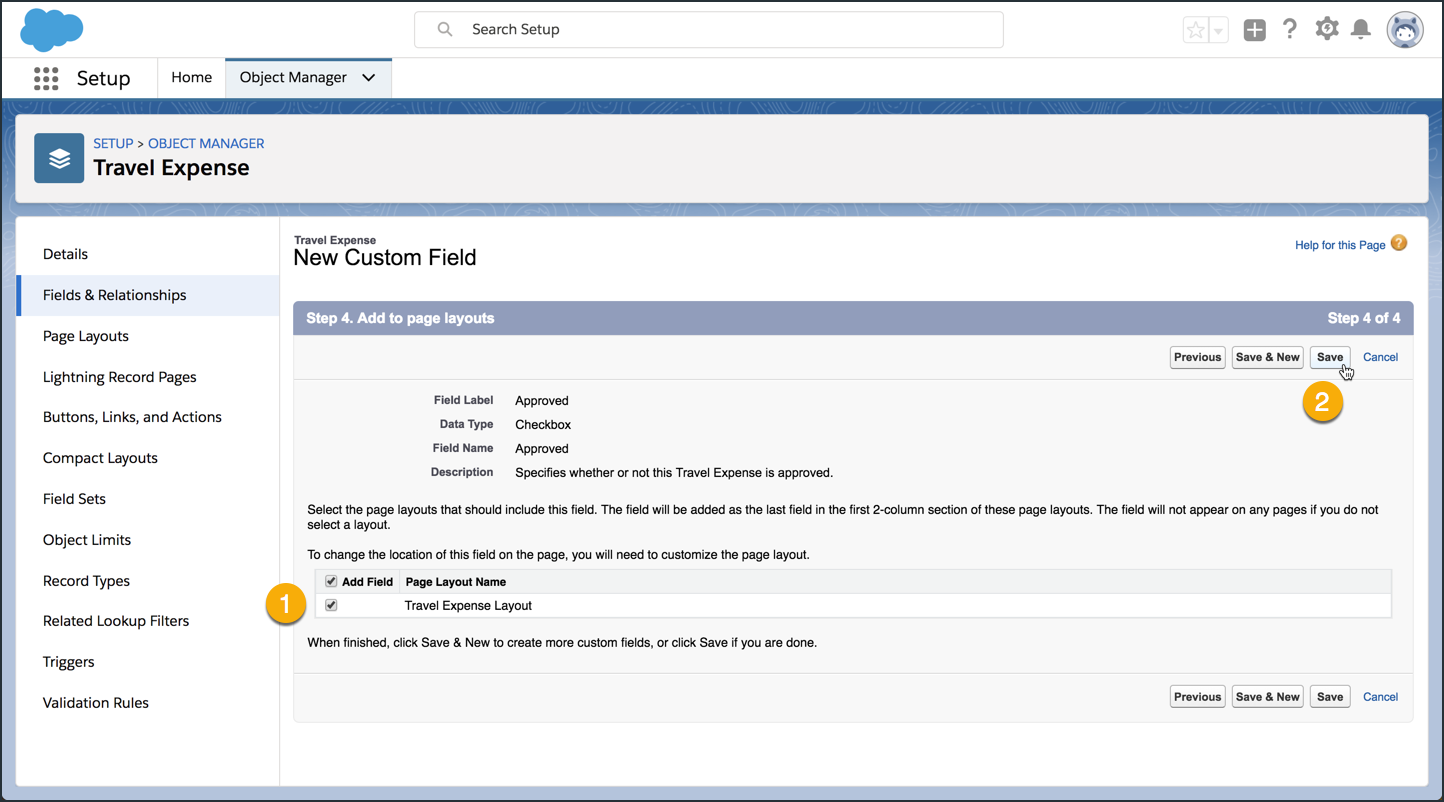Click the top Cancel link
The width and height of the screenshot is (1444, 802).
tap(1380, 357)
